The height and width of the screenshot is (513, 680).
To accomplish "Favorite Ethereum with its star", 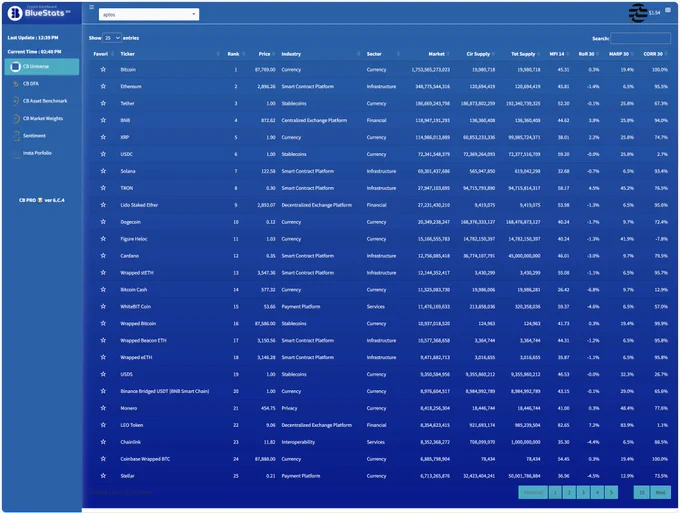I will pos(103,86).
